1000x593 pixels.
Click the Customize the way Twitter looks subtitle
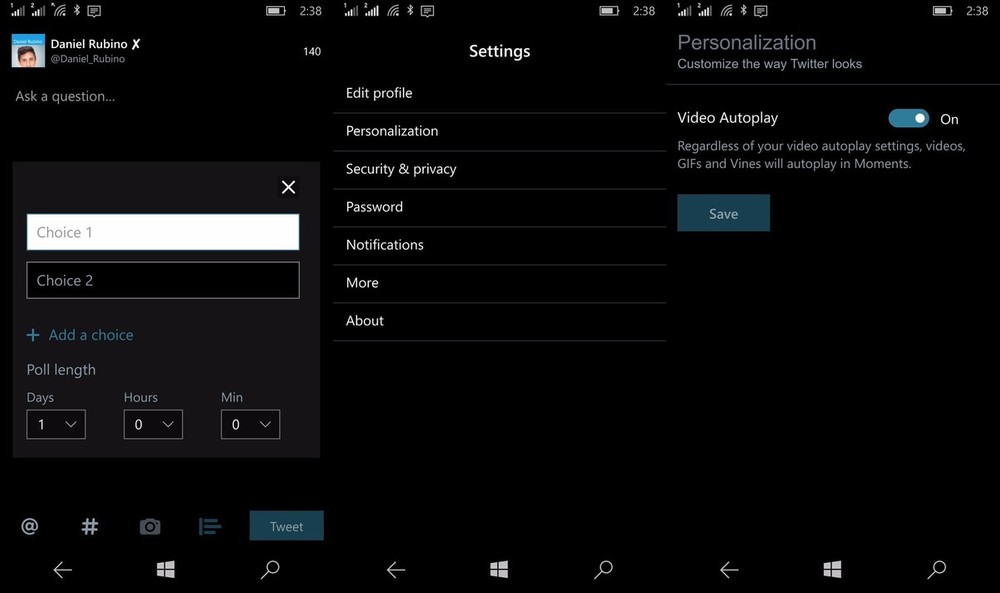pyautogui.click(x=769, y=64)
